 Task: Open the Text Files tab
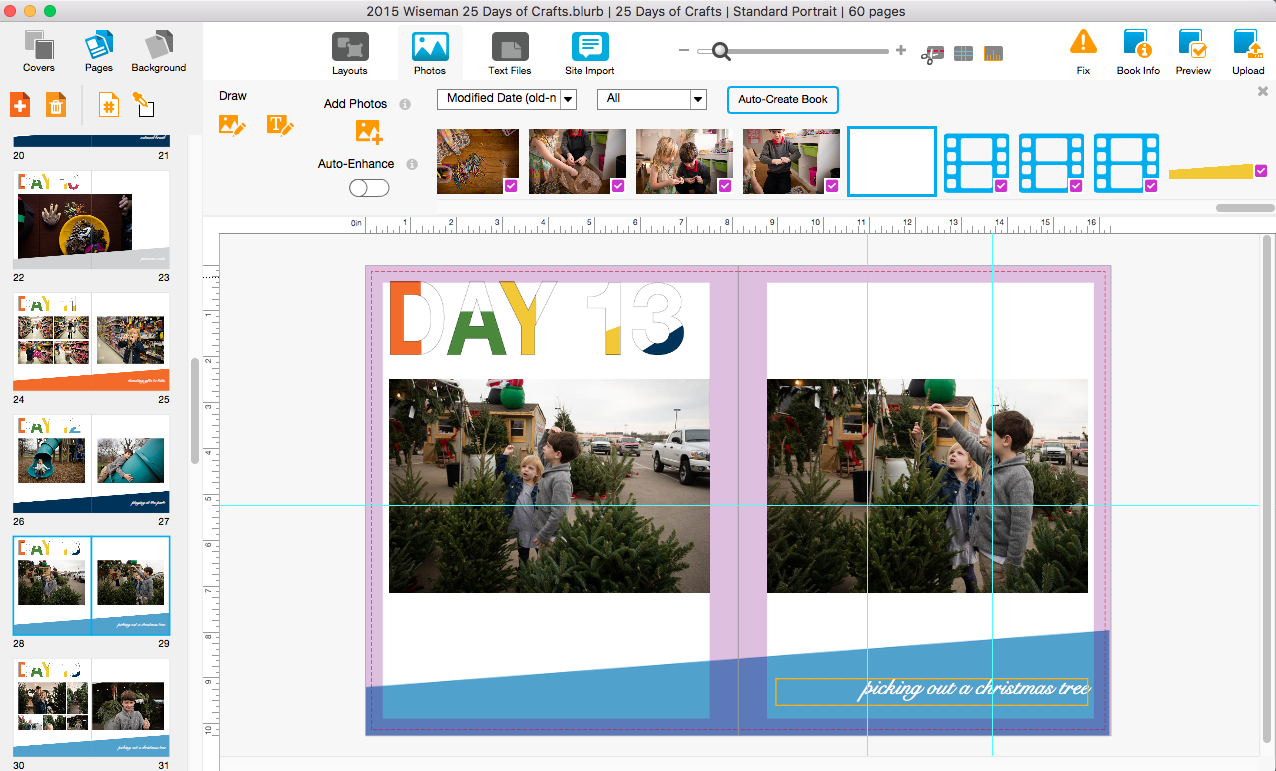509,53
